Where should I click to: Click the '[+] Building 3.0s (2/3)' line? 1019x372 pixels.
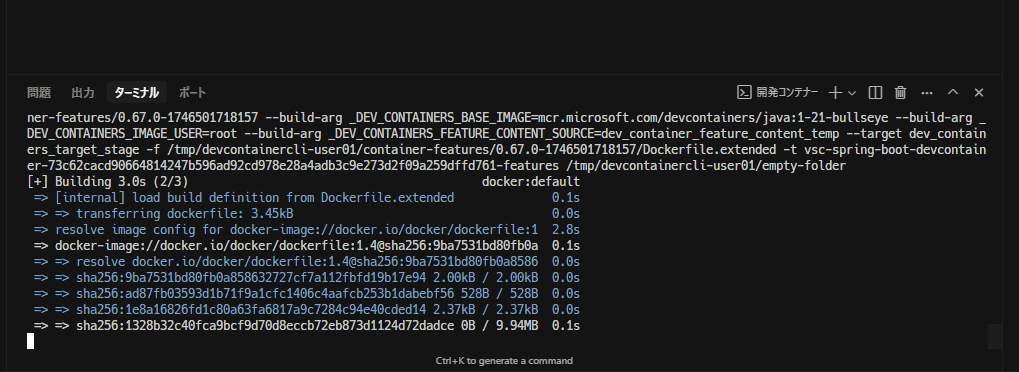pos(108,181)
